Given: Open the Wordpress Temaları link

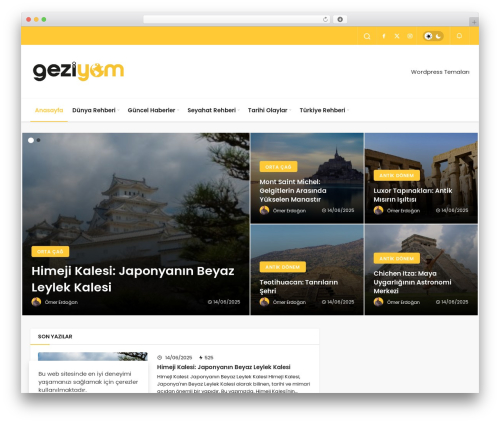Looking at the screenshot, I should point(440,72).
